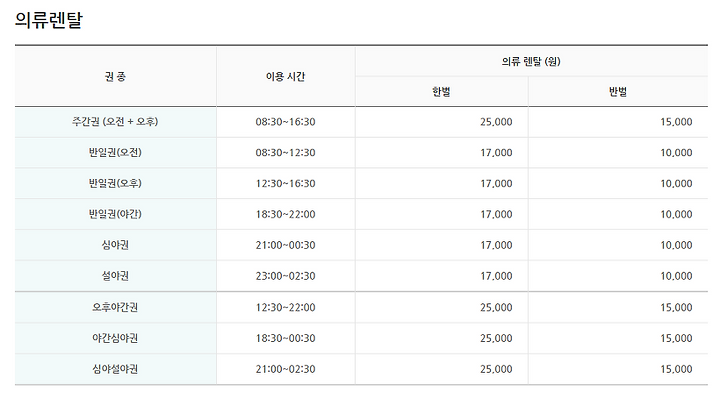Select the 한벌 sub-header cell
The image size is (720, 399).
442,92
